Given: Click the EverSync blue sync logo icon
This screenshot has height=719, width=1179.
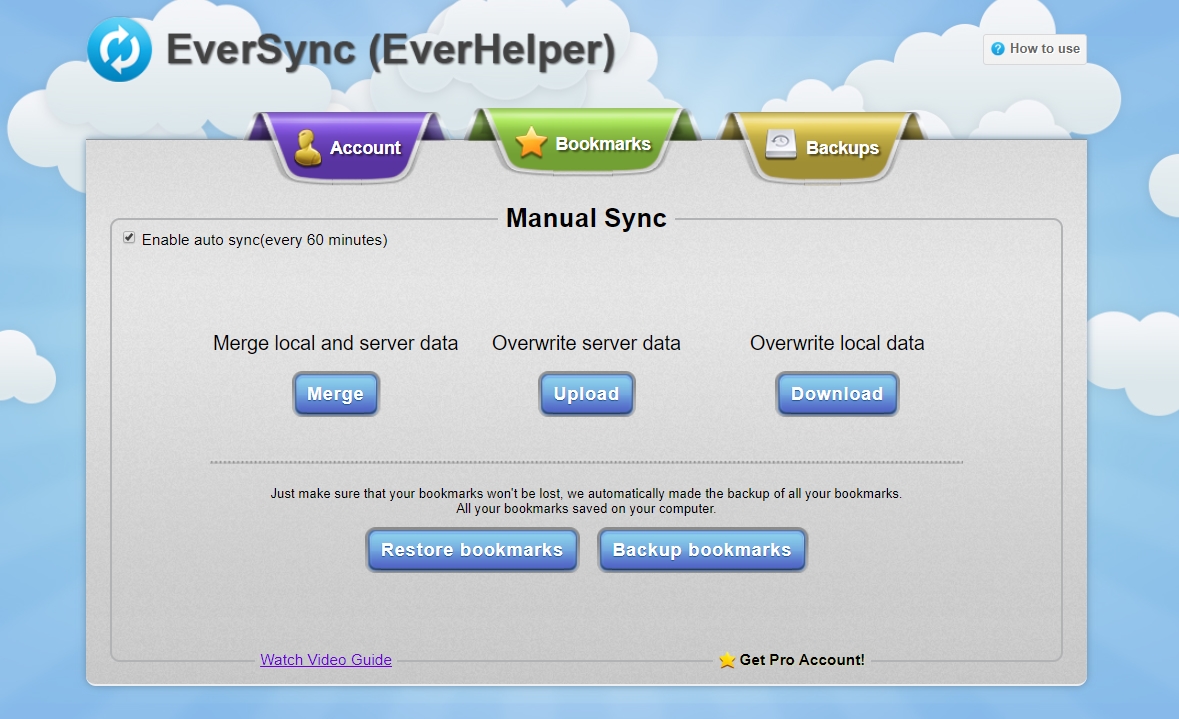Looking at the screenshot, I should click(120, 50).
